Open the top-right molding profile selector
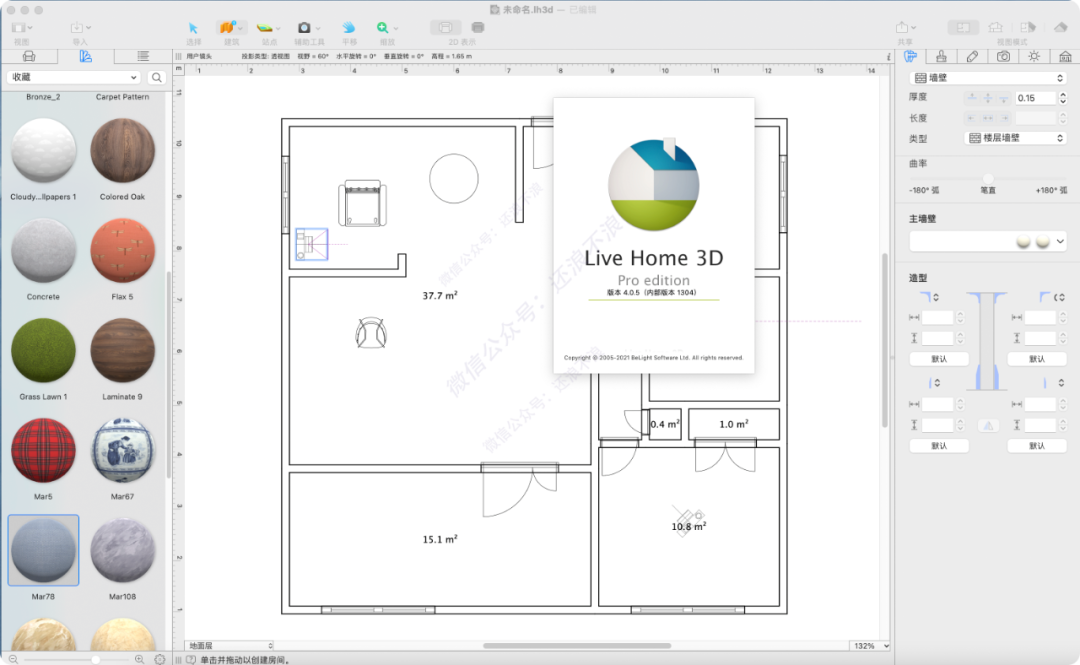Viewport: 1080px width, 665px height. point(1052,297)
